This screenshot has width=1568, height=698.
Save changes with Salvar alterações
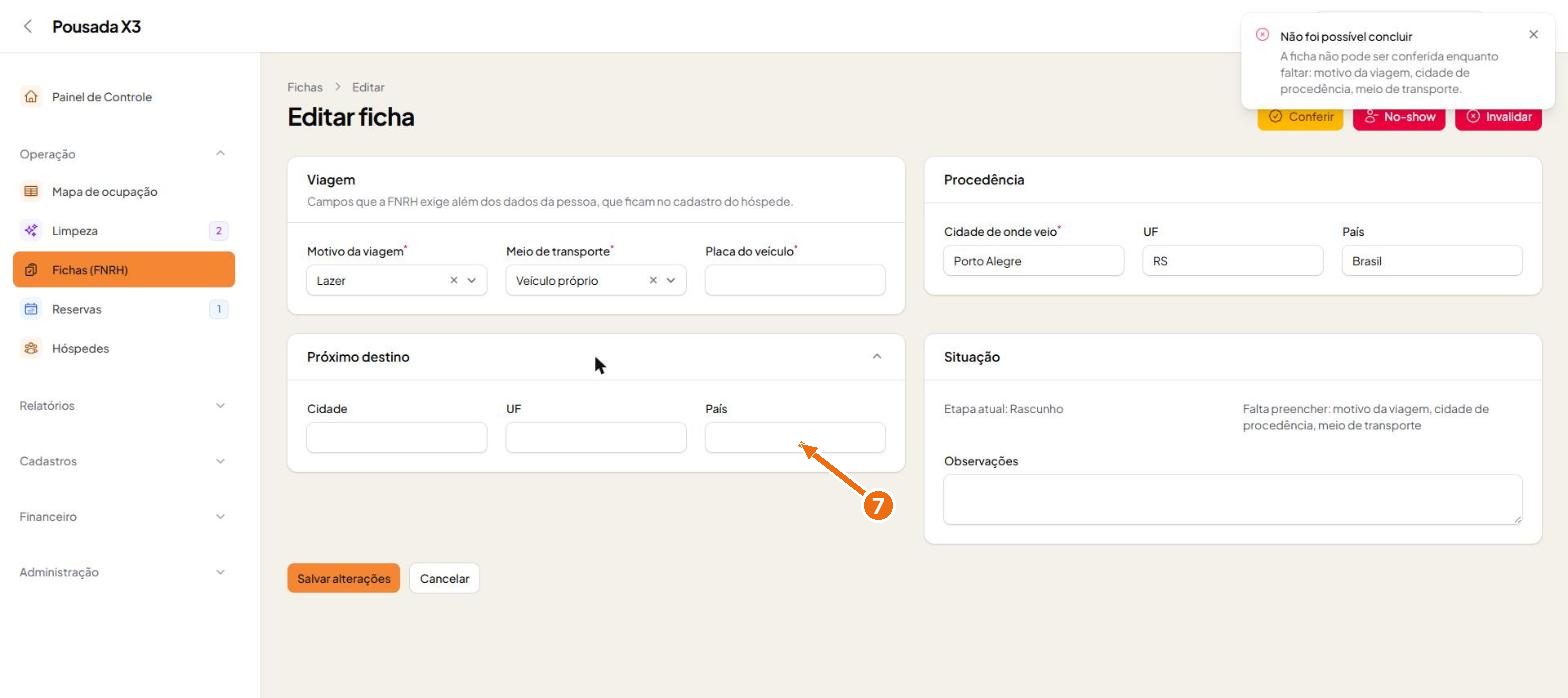[x=344, y=578]
